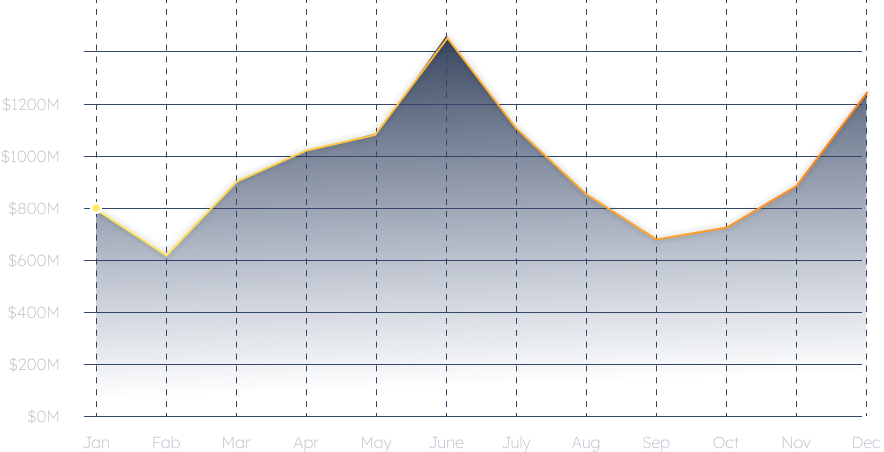Click the June peak on the line
Viewport: 884px width, 452px height.
click(x=447, y=38)
